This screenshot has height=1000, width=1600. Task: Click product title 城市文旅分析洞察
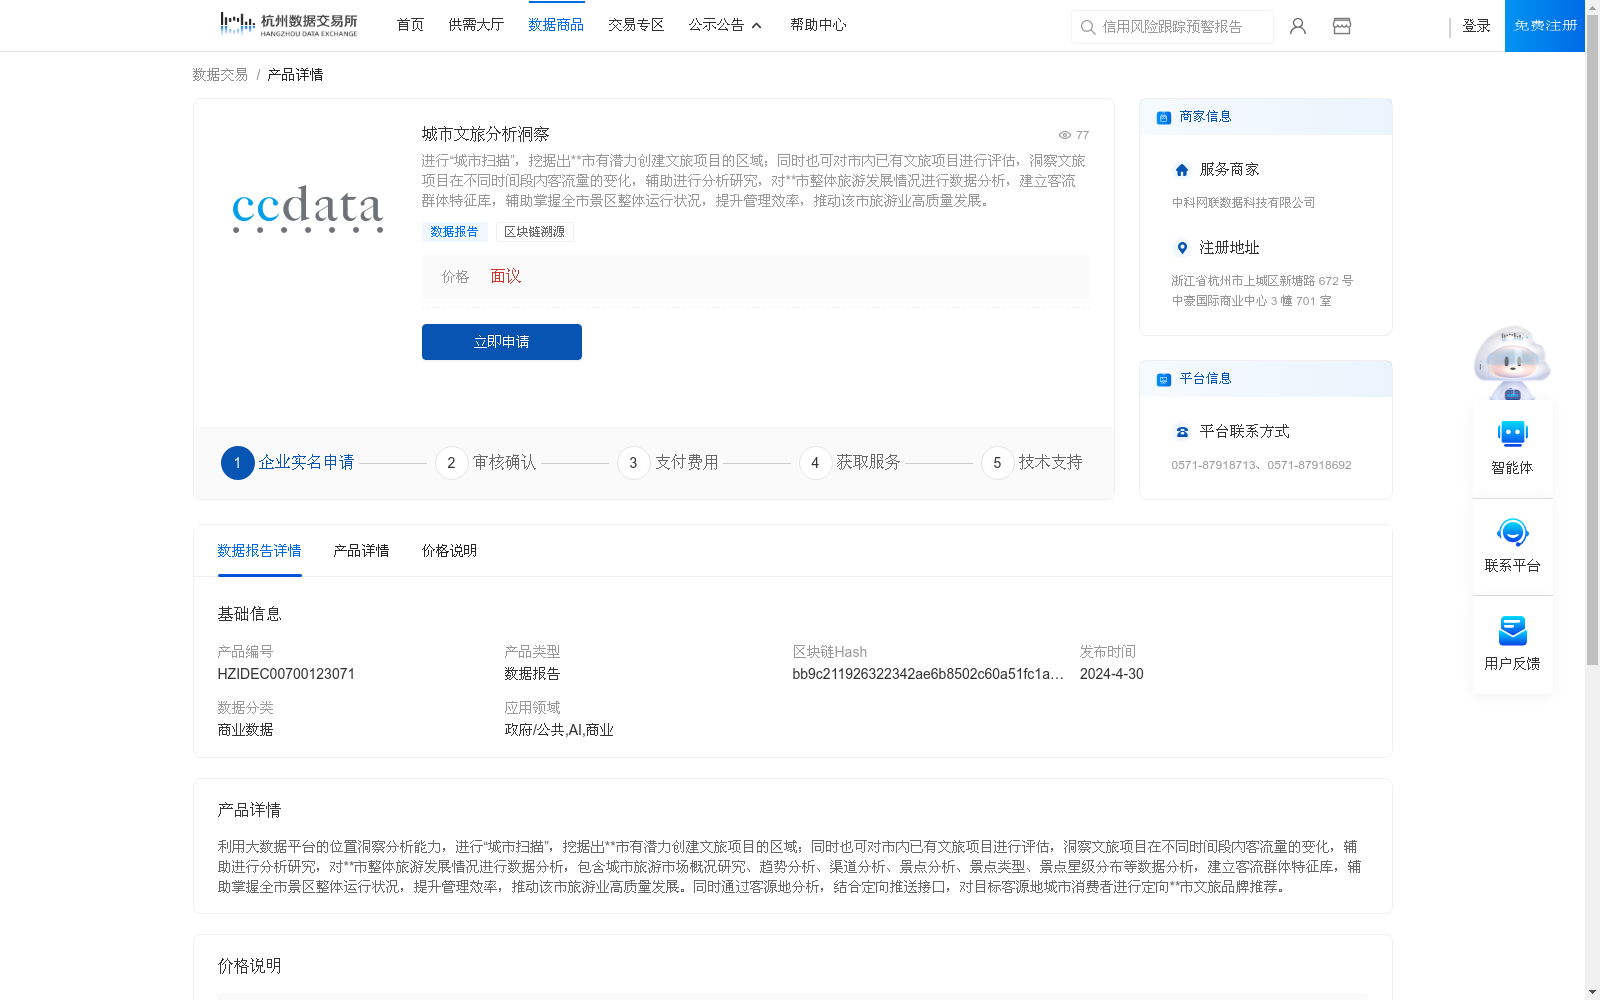pos(485,134)
